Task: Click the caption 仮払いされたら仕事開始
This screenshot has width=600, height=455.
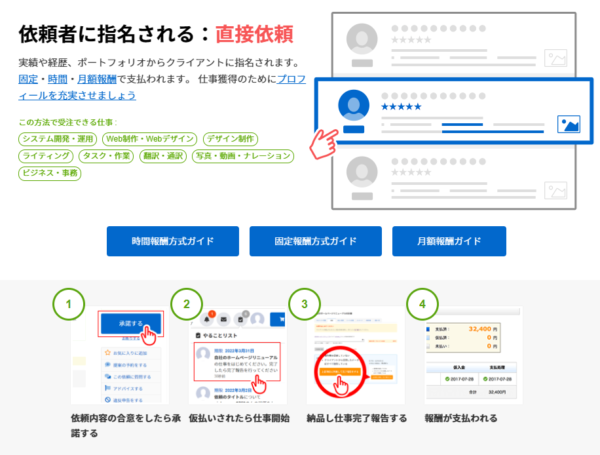Action: 239,418
